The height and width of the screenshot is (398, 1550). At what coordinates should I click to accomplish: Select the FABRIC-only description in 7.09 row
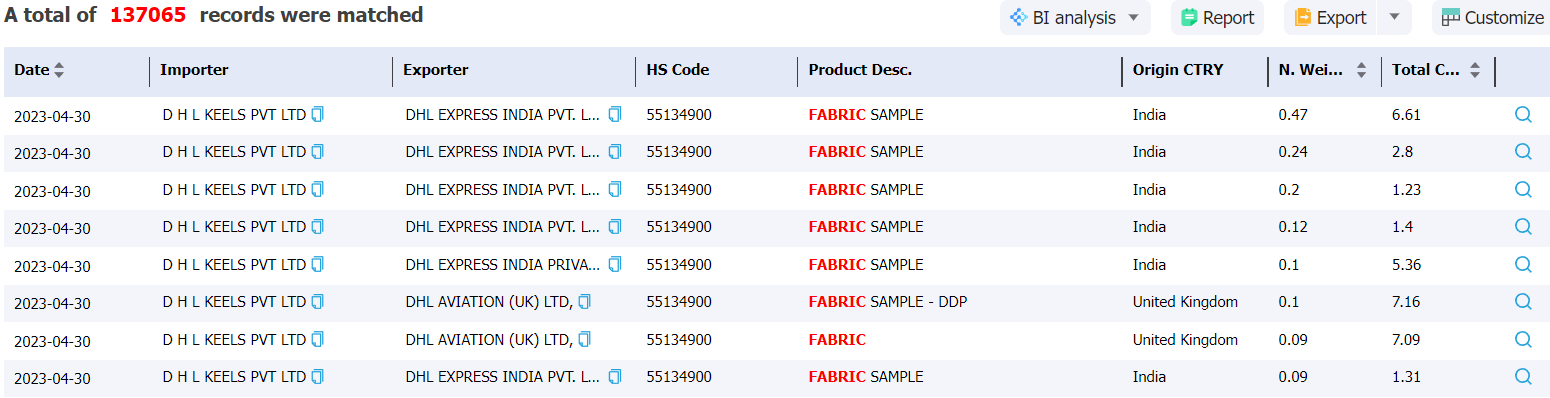(x=837, y=339)
